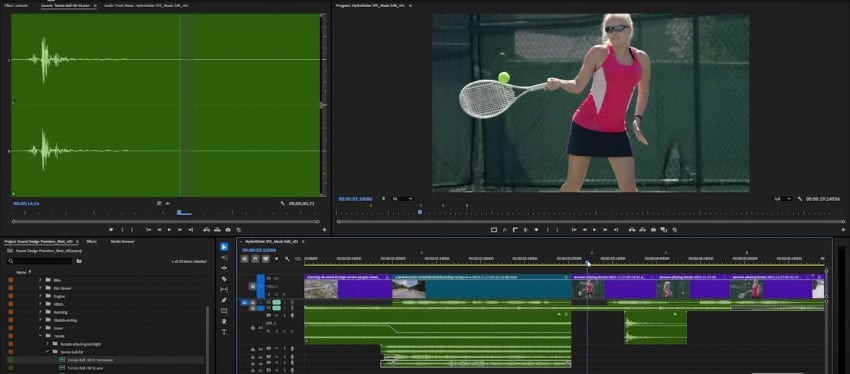This screenshot has height=374, width=850.
Task: Click the Program monitor current timecode
Action: (x=355, y=199)
